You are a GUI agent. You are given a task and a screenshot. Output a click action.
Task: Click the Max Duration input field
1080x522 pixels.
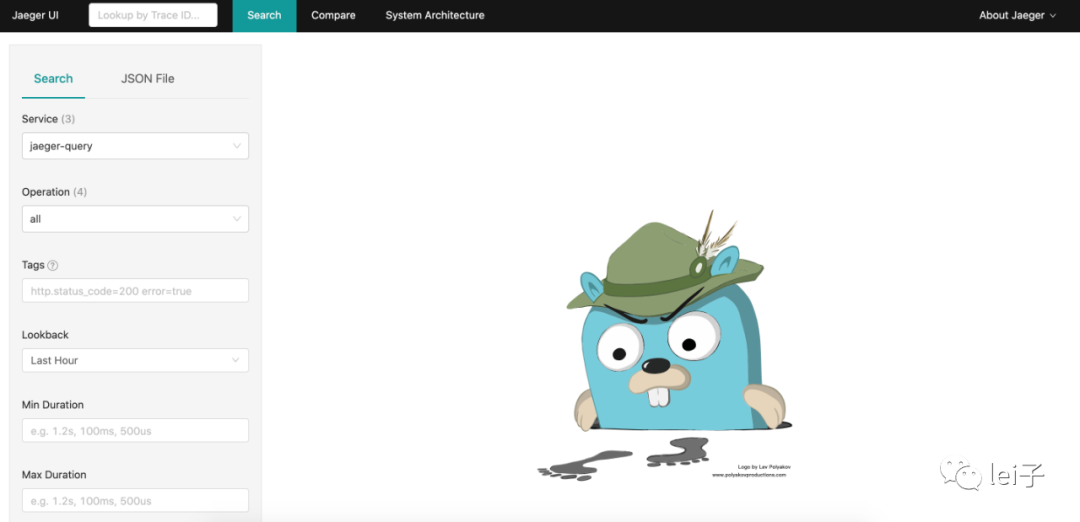click(135, 501)
